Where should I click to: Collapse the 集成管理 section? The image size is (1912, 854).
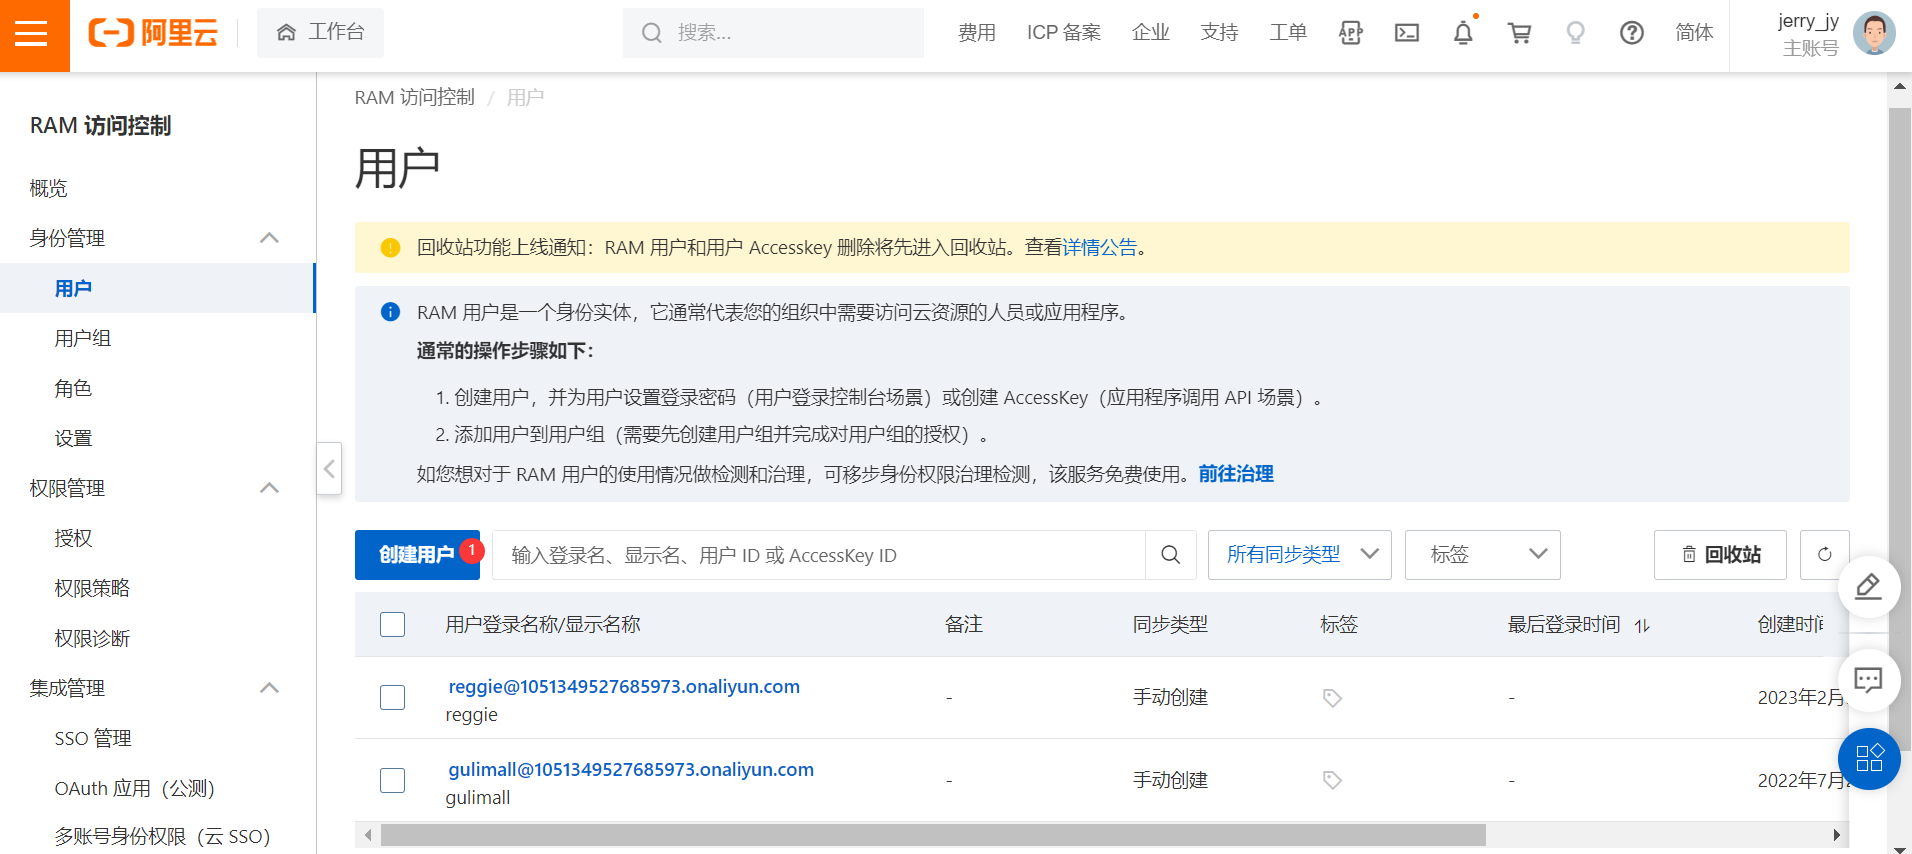point(269,688)
